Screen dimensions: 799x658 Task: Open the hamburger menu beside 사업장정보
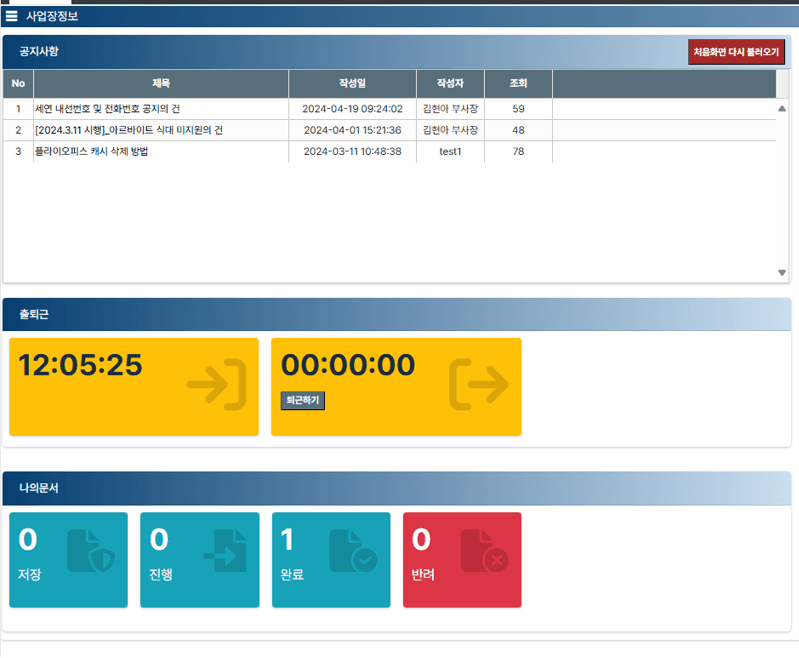(12, 16)
